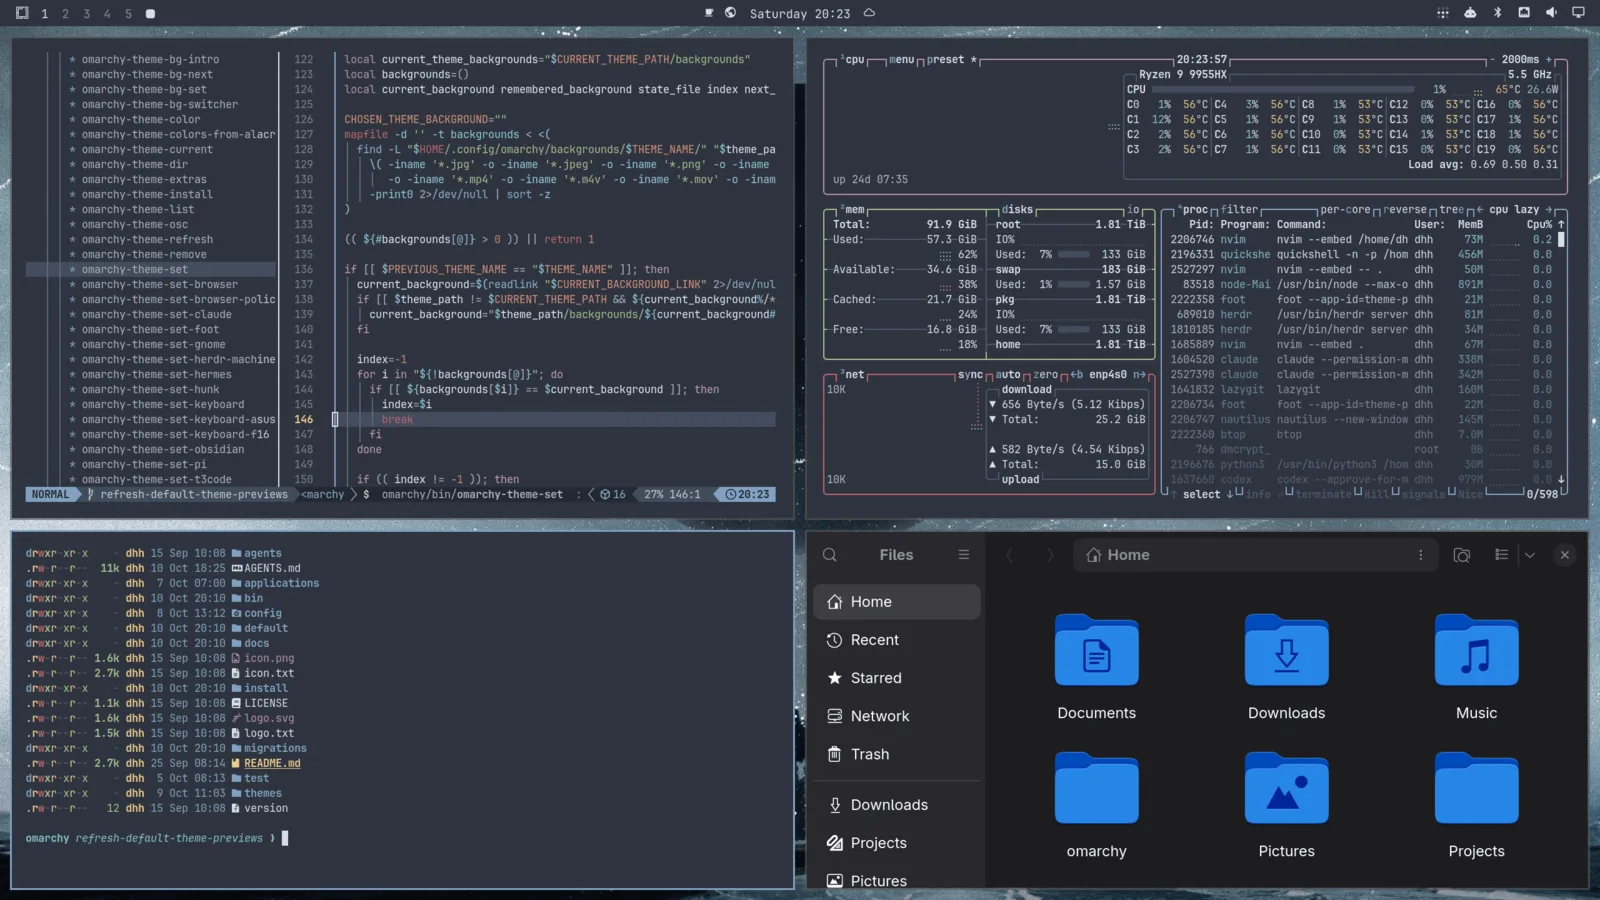This screenshot has height=900, width=1600.
Task: Click the Bluetooth icon in top bar
Action: point(1497,13)
